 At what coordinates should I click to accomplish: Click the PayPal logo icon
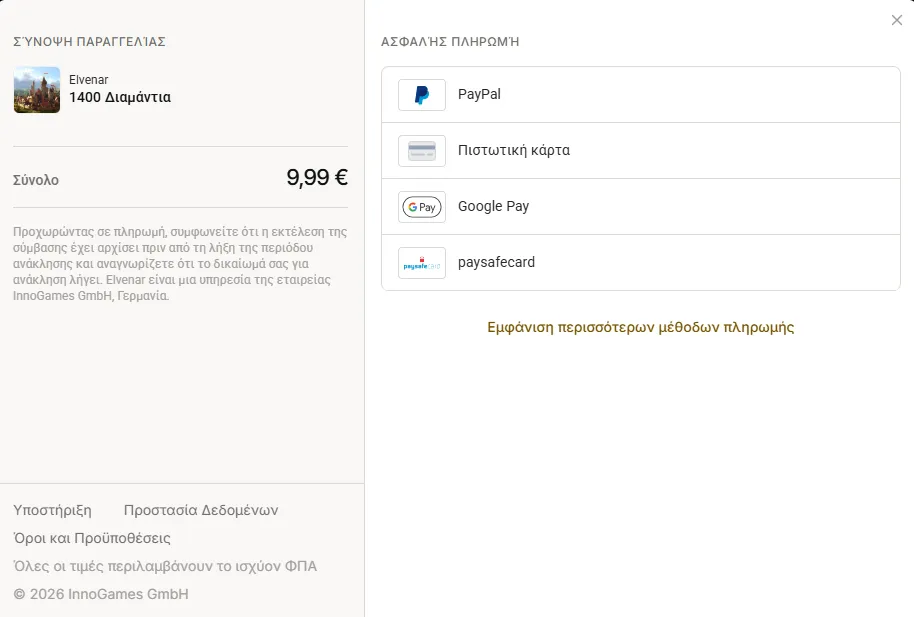pos(422,94)
